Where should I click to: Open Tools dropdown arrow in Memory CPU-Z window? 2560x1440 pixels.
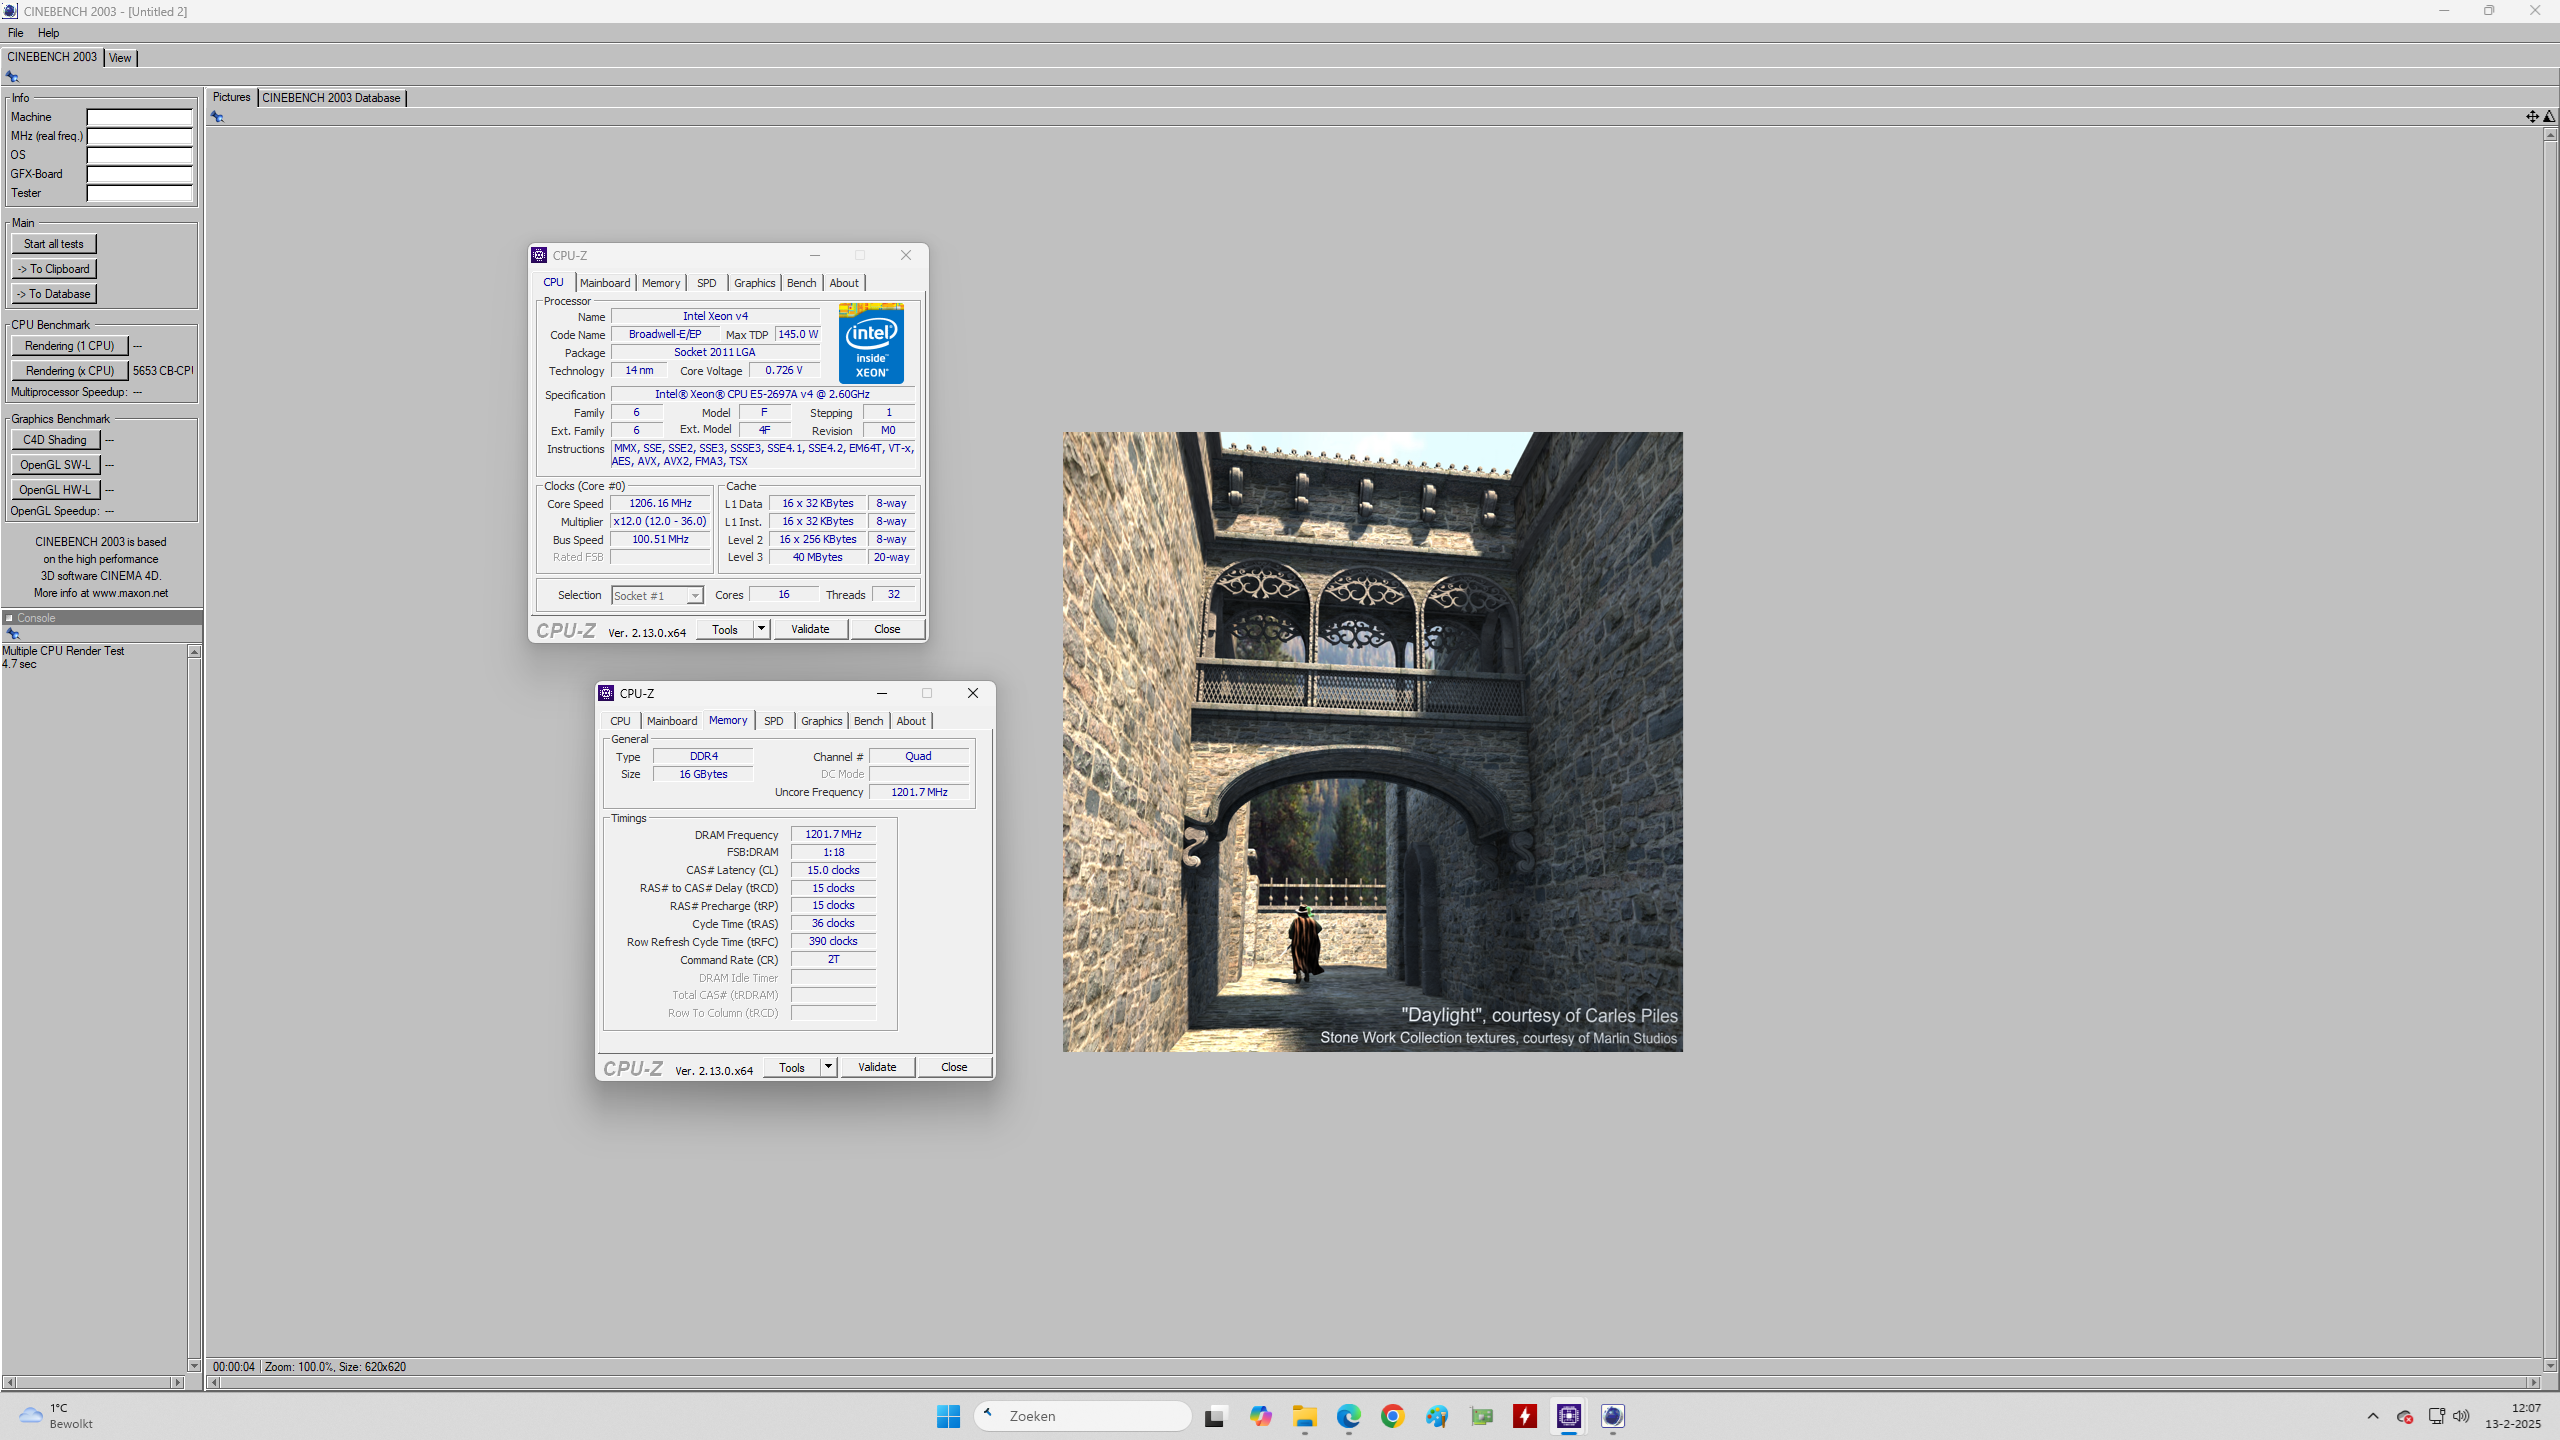[828, 1067]
